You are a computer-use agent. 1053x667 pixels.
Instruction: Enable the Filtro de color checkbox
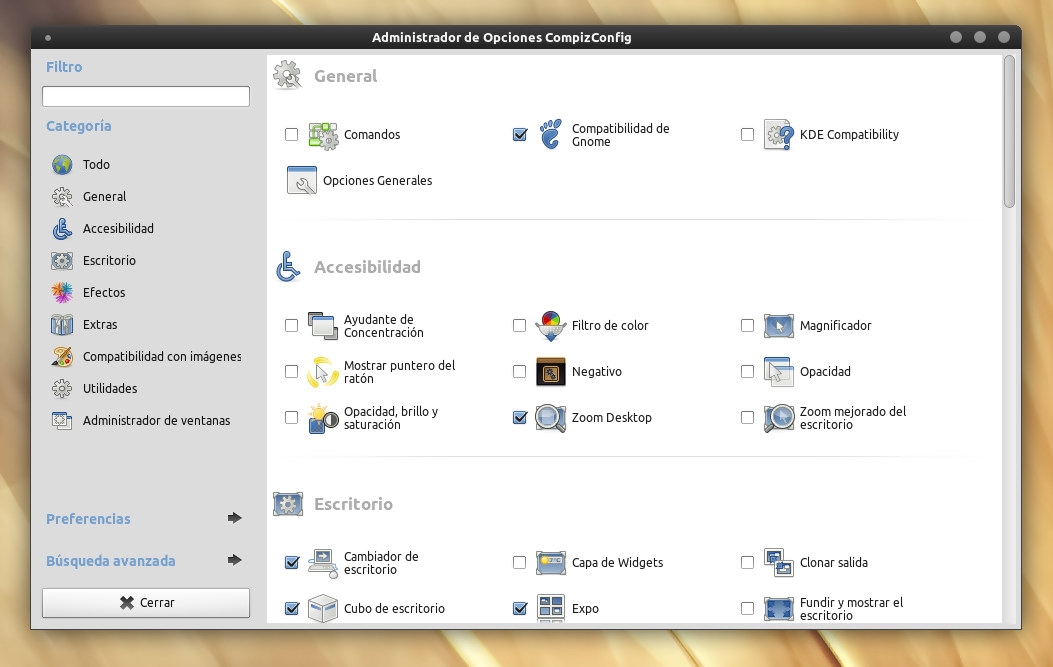coord(519,326)
